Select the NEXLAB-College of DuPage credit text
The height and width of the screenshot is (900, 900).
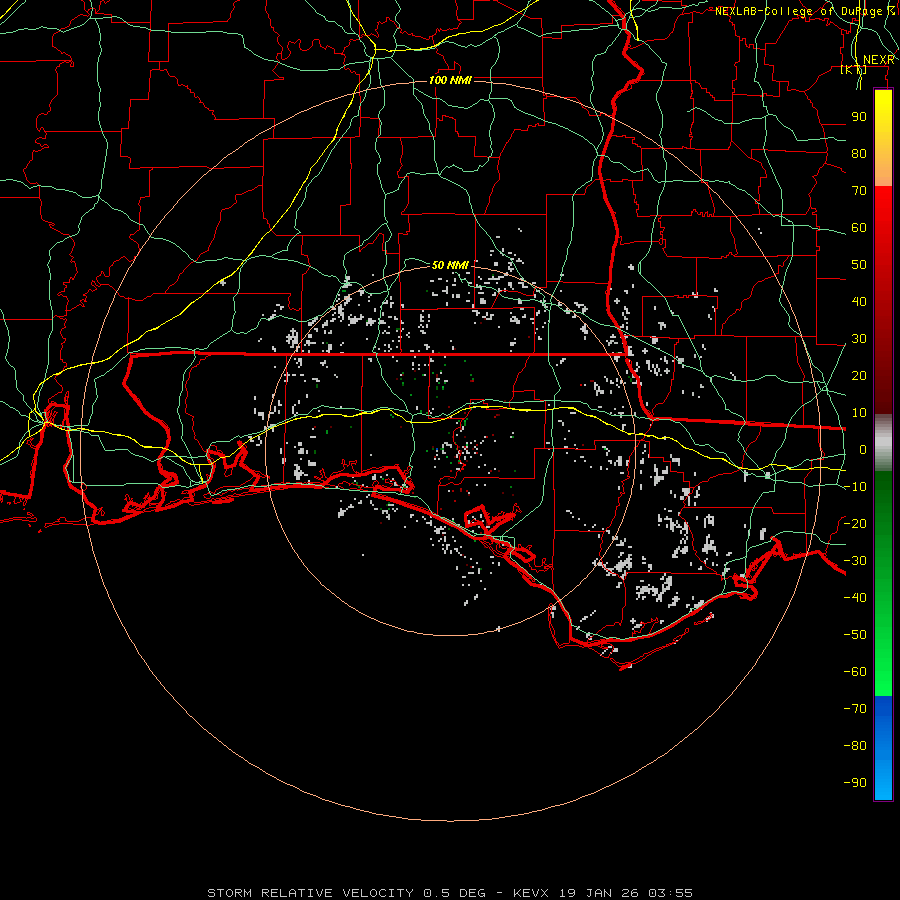pos(804,11)
